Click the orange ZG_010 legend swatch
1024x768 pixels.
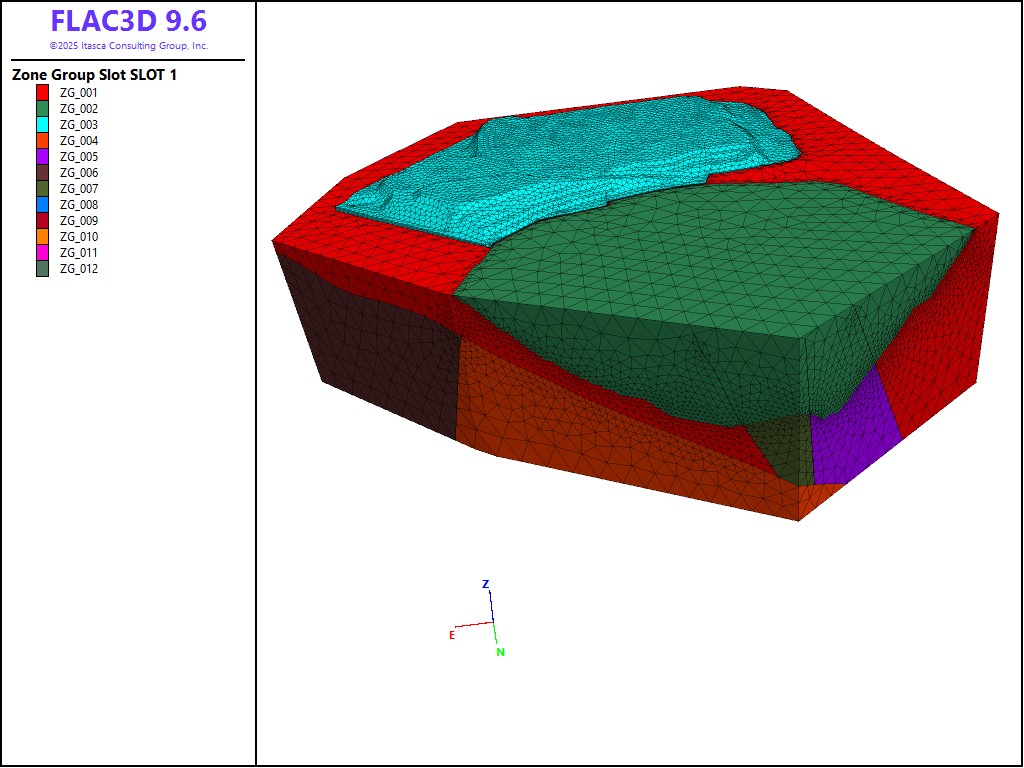[42, 237]
